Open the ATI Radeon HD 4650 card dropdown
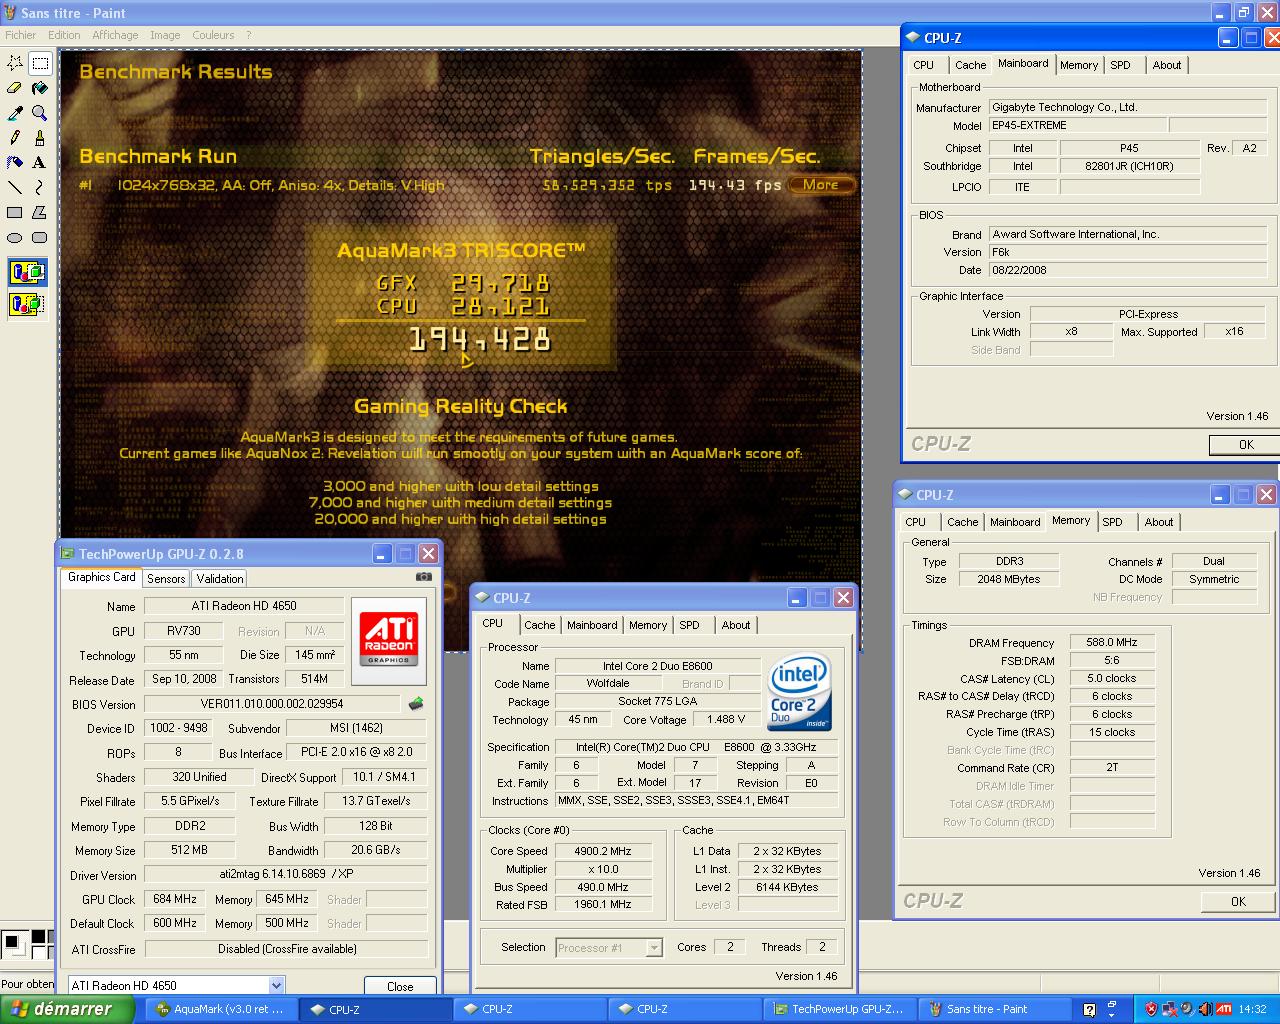Image resolution: width=1280 pixels, height=1024 pixels. pos(277,985)
